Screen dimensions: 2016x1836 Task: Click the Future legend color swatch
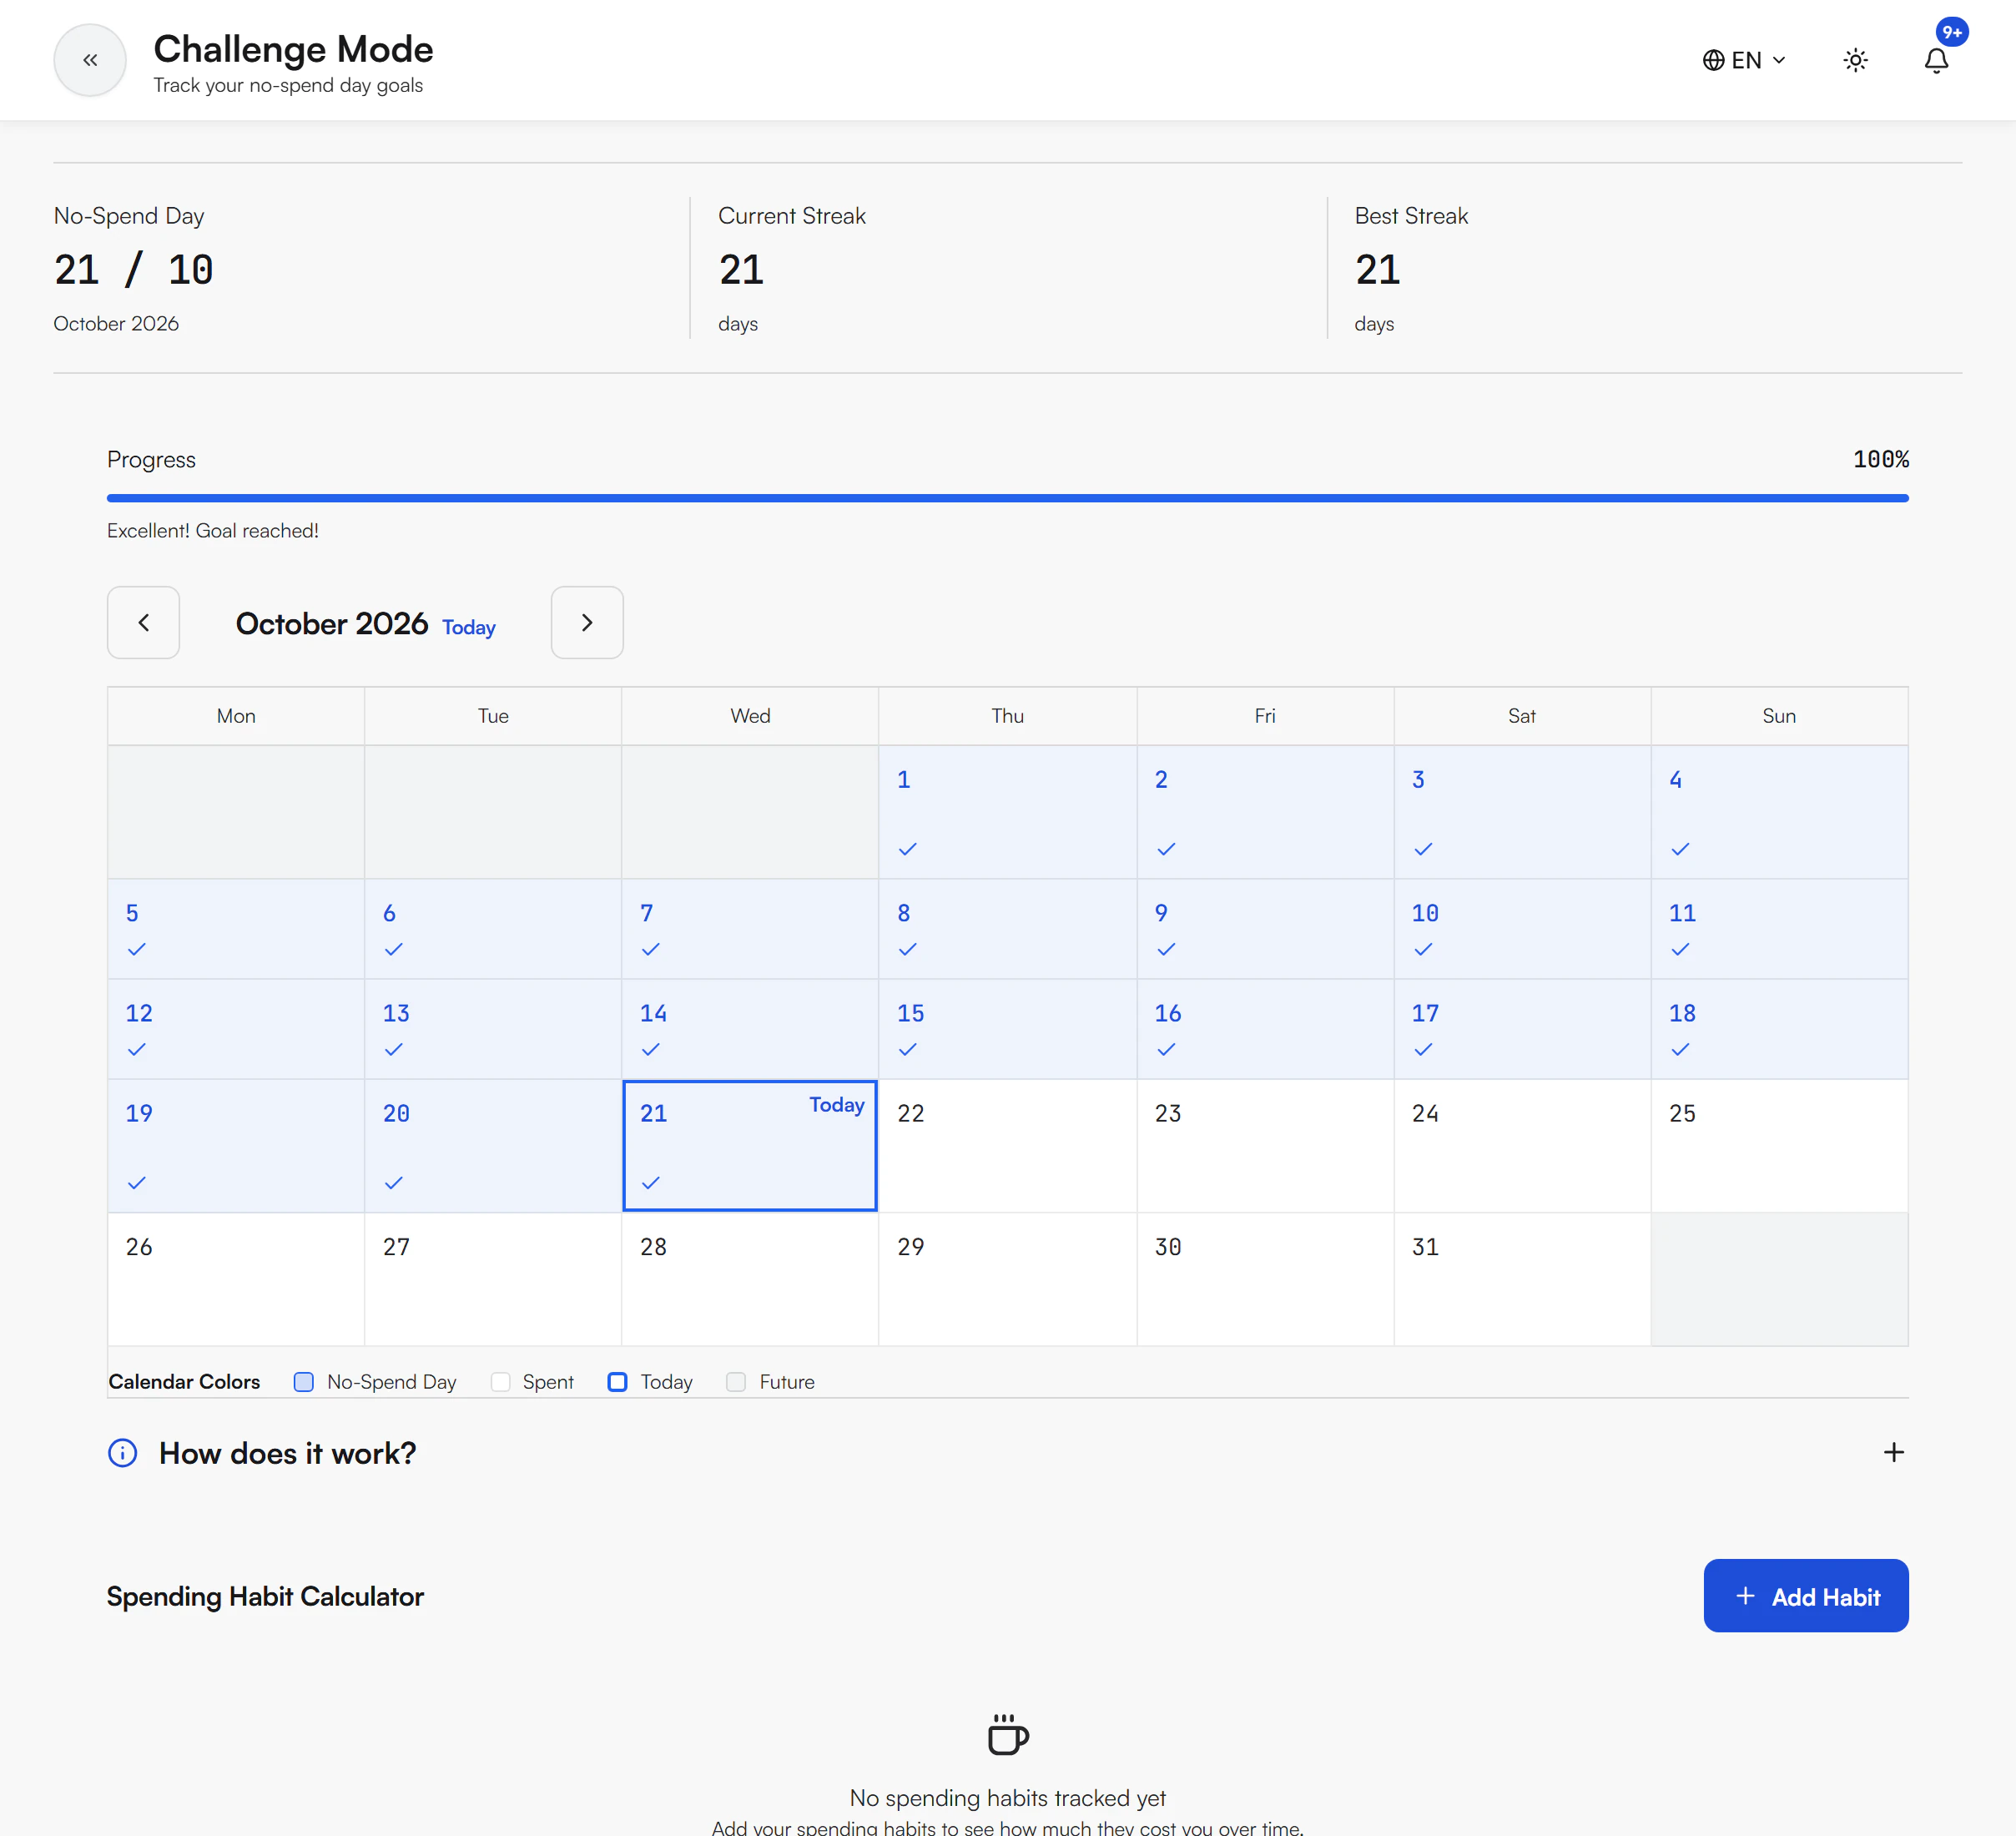[735, 1381]
